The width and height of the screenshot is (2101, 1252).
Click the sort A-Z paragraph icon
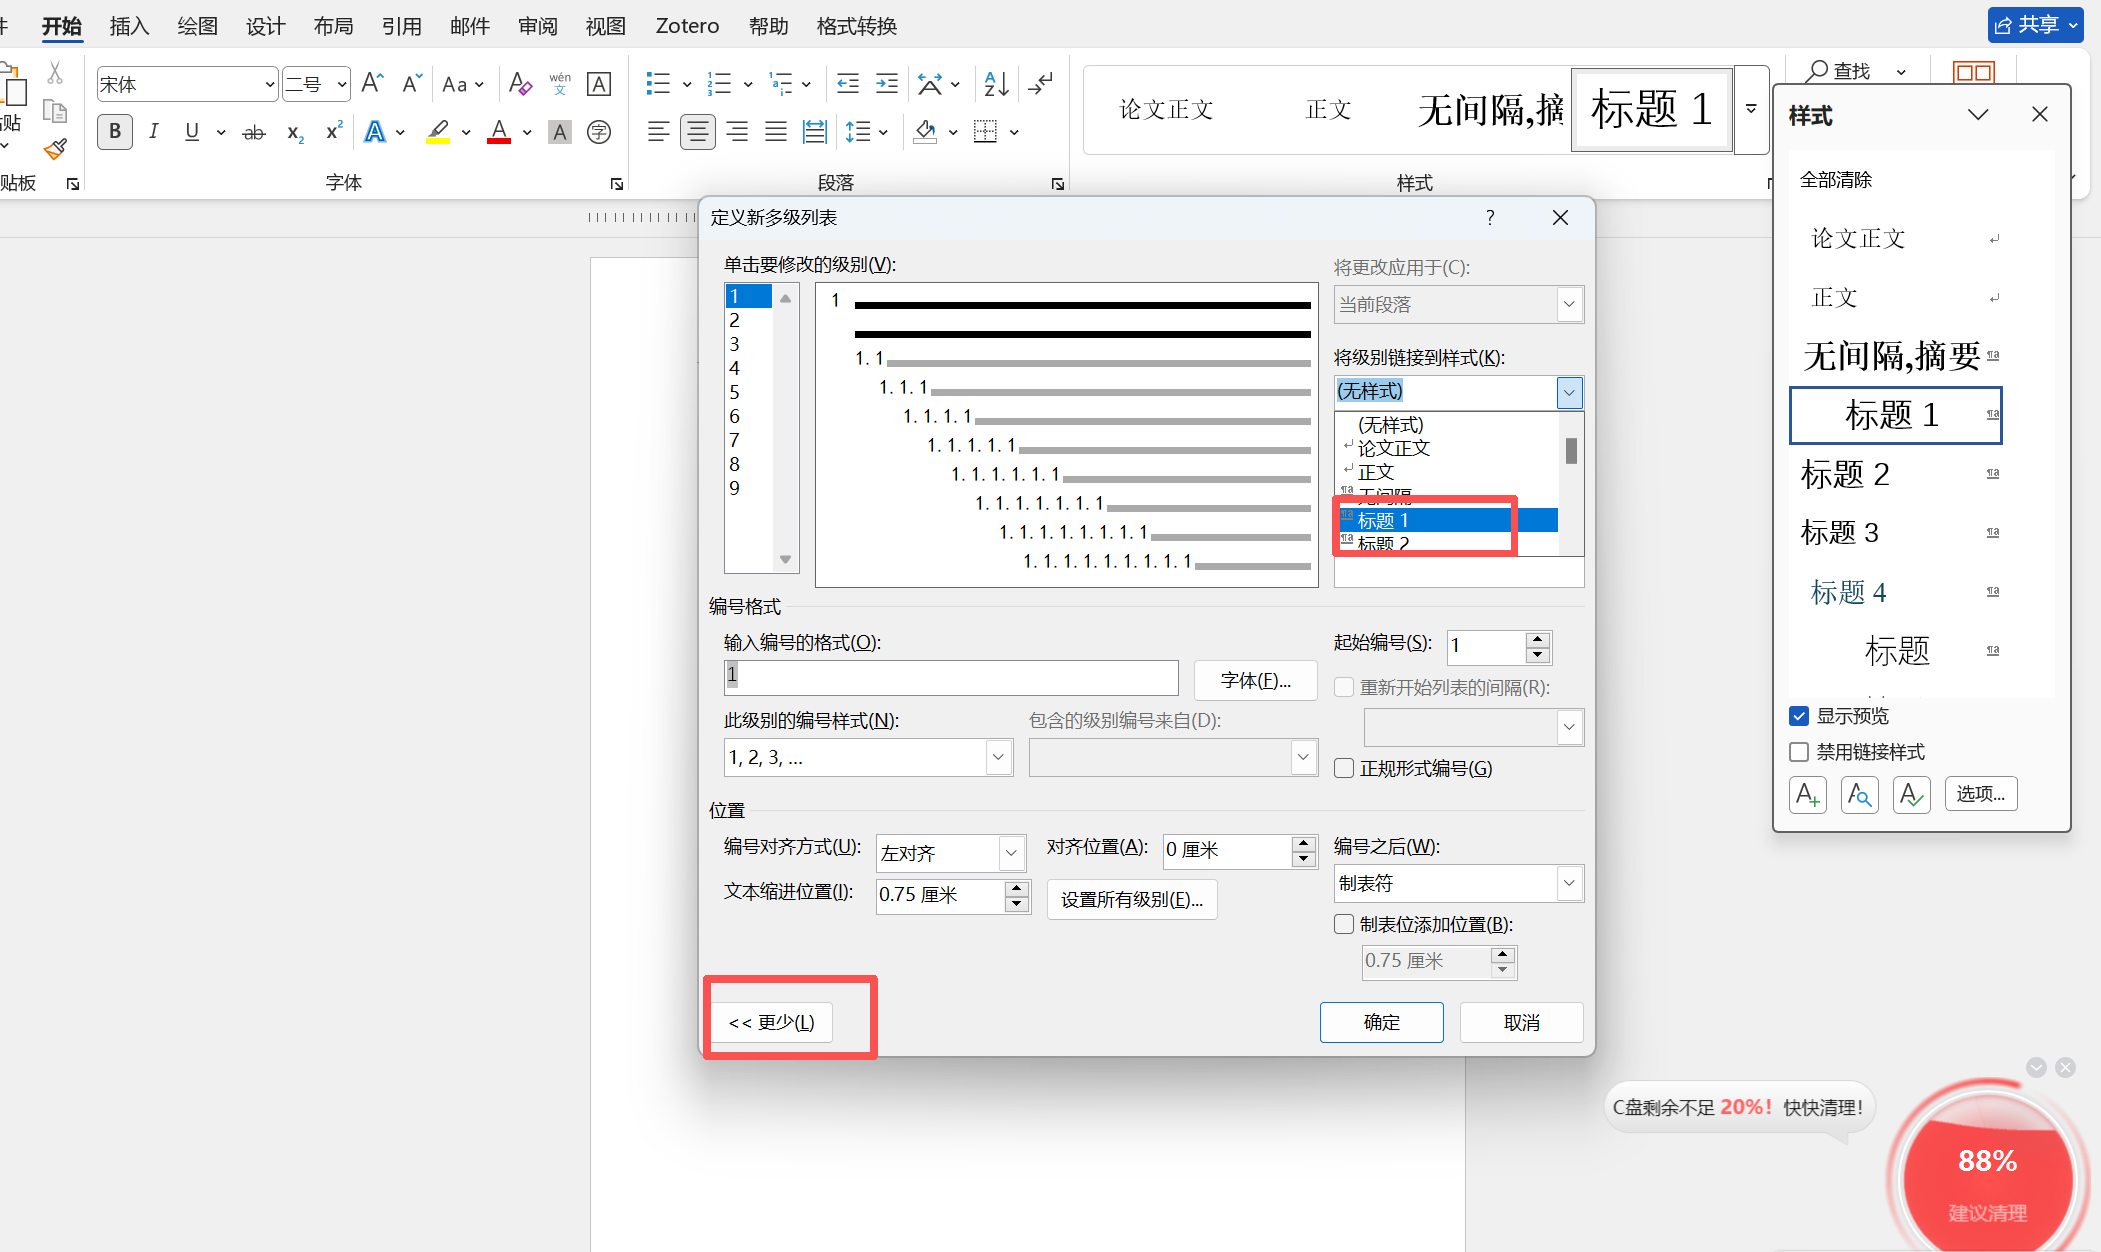tap(996, 84)
